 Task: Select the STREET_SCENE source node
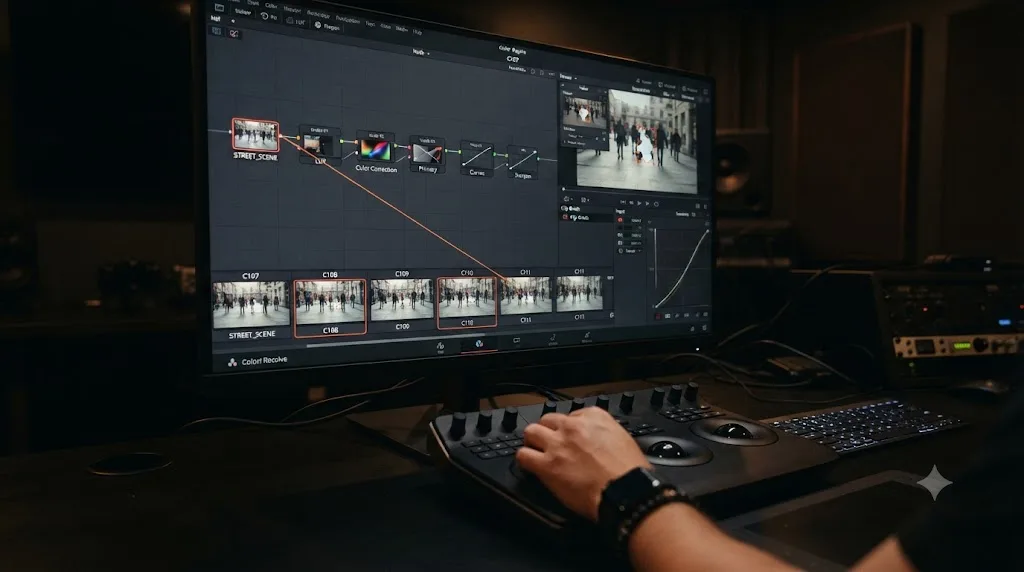pyautogui.click(x=255, y=135)
